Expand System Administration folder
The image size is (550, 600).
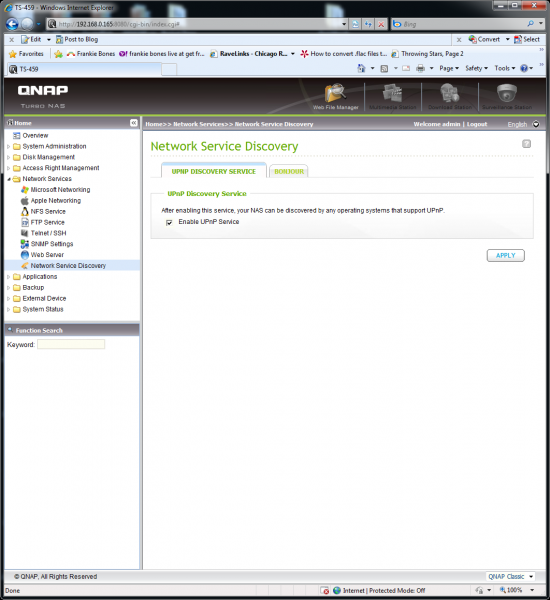[8, 147]
